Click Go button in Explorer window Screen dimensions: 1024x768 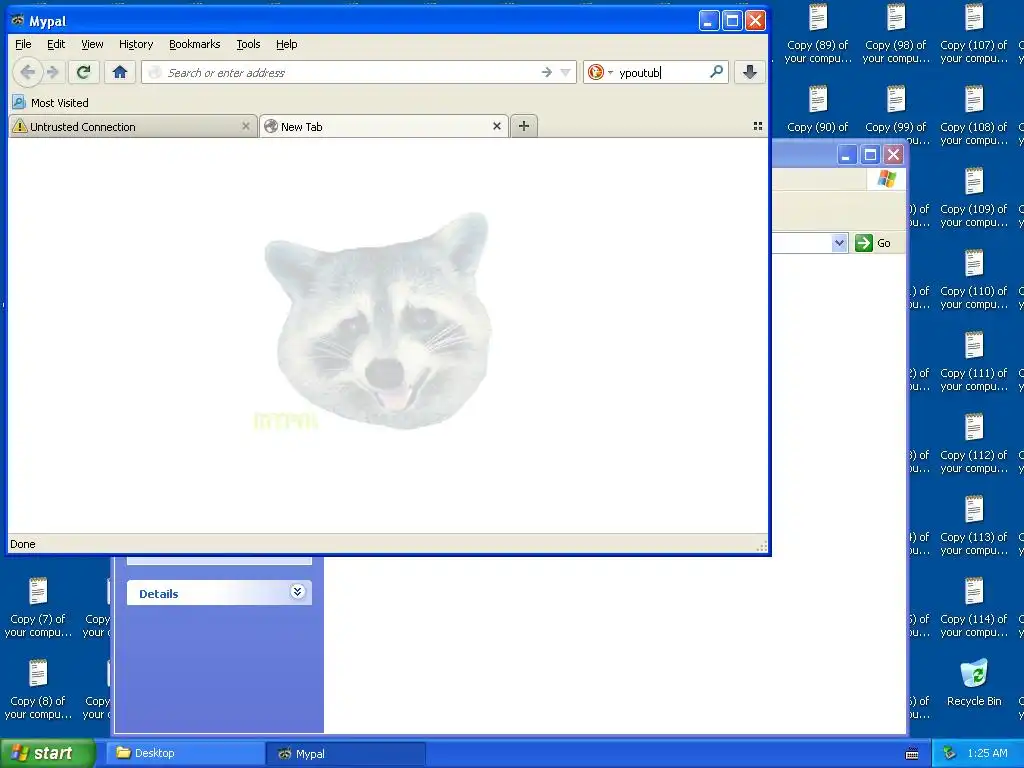pos(873,243)
